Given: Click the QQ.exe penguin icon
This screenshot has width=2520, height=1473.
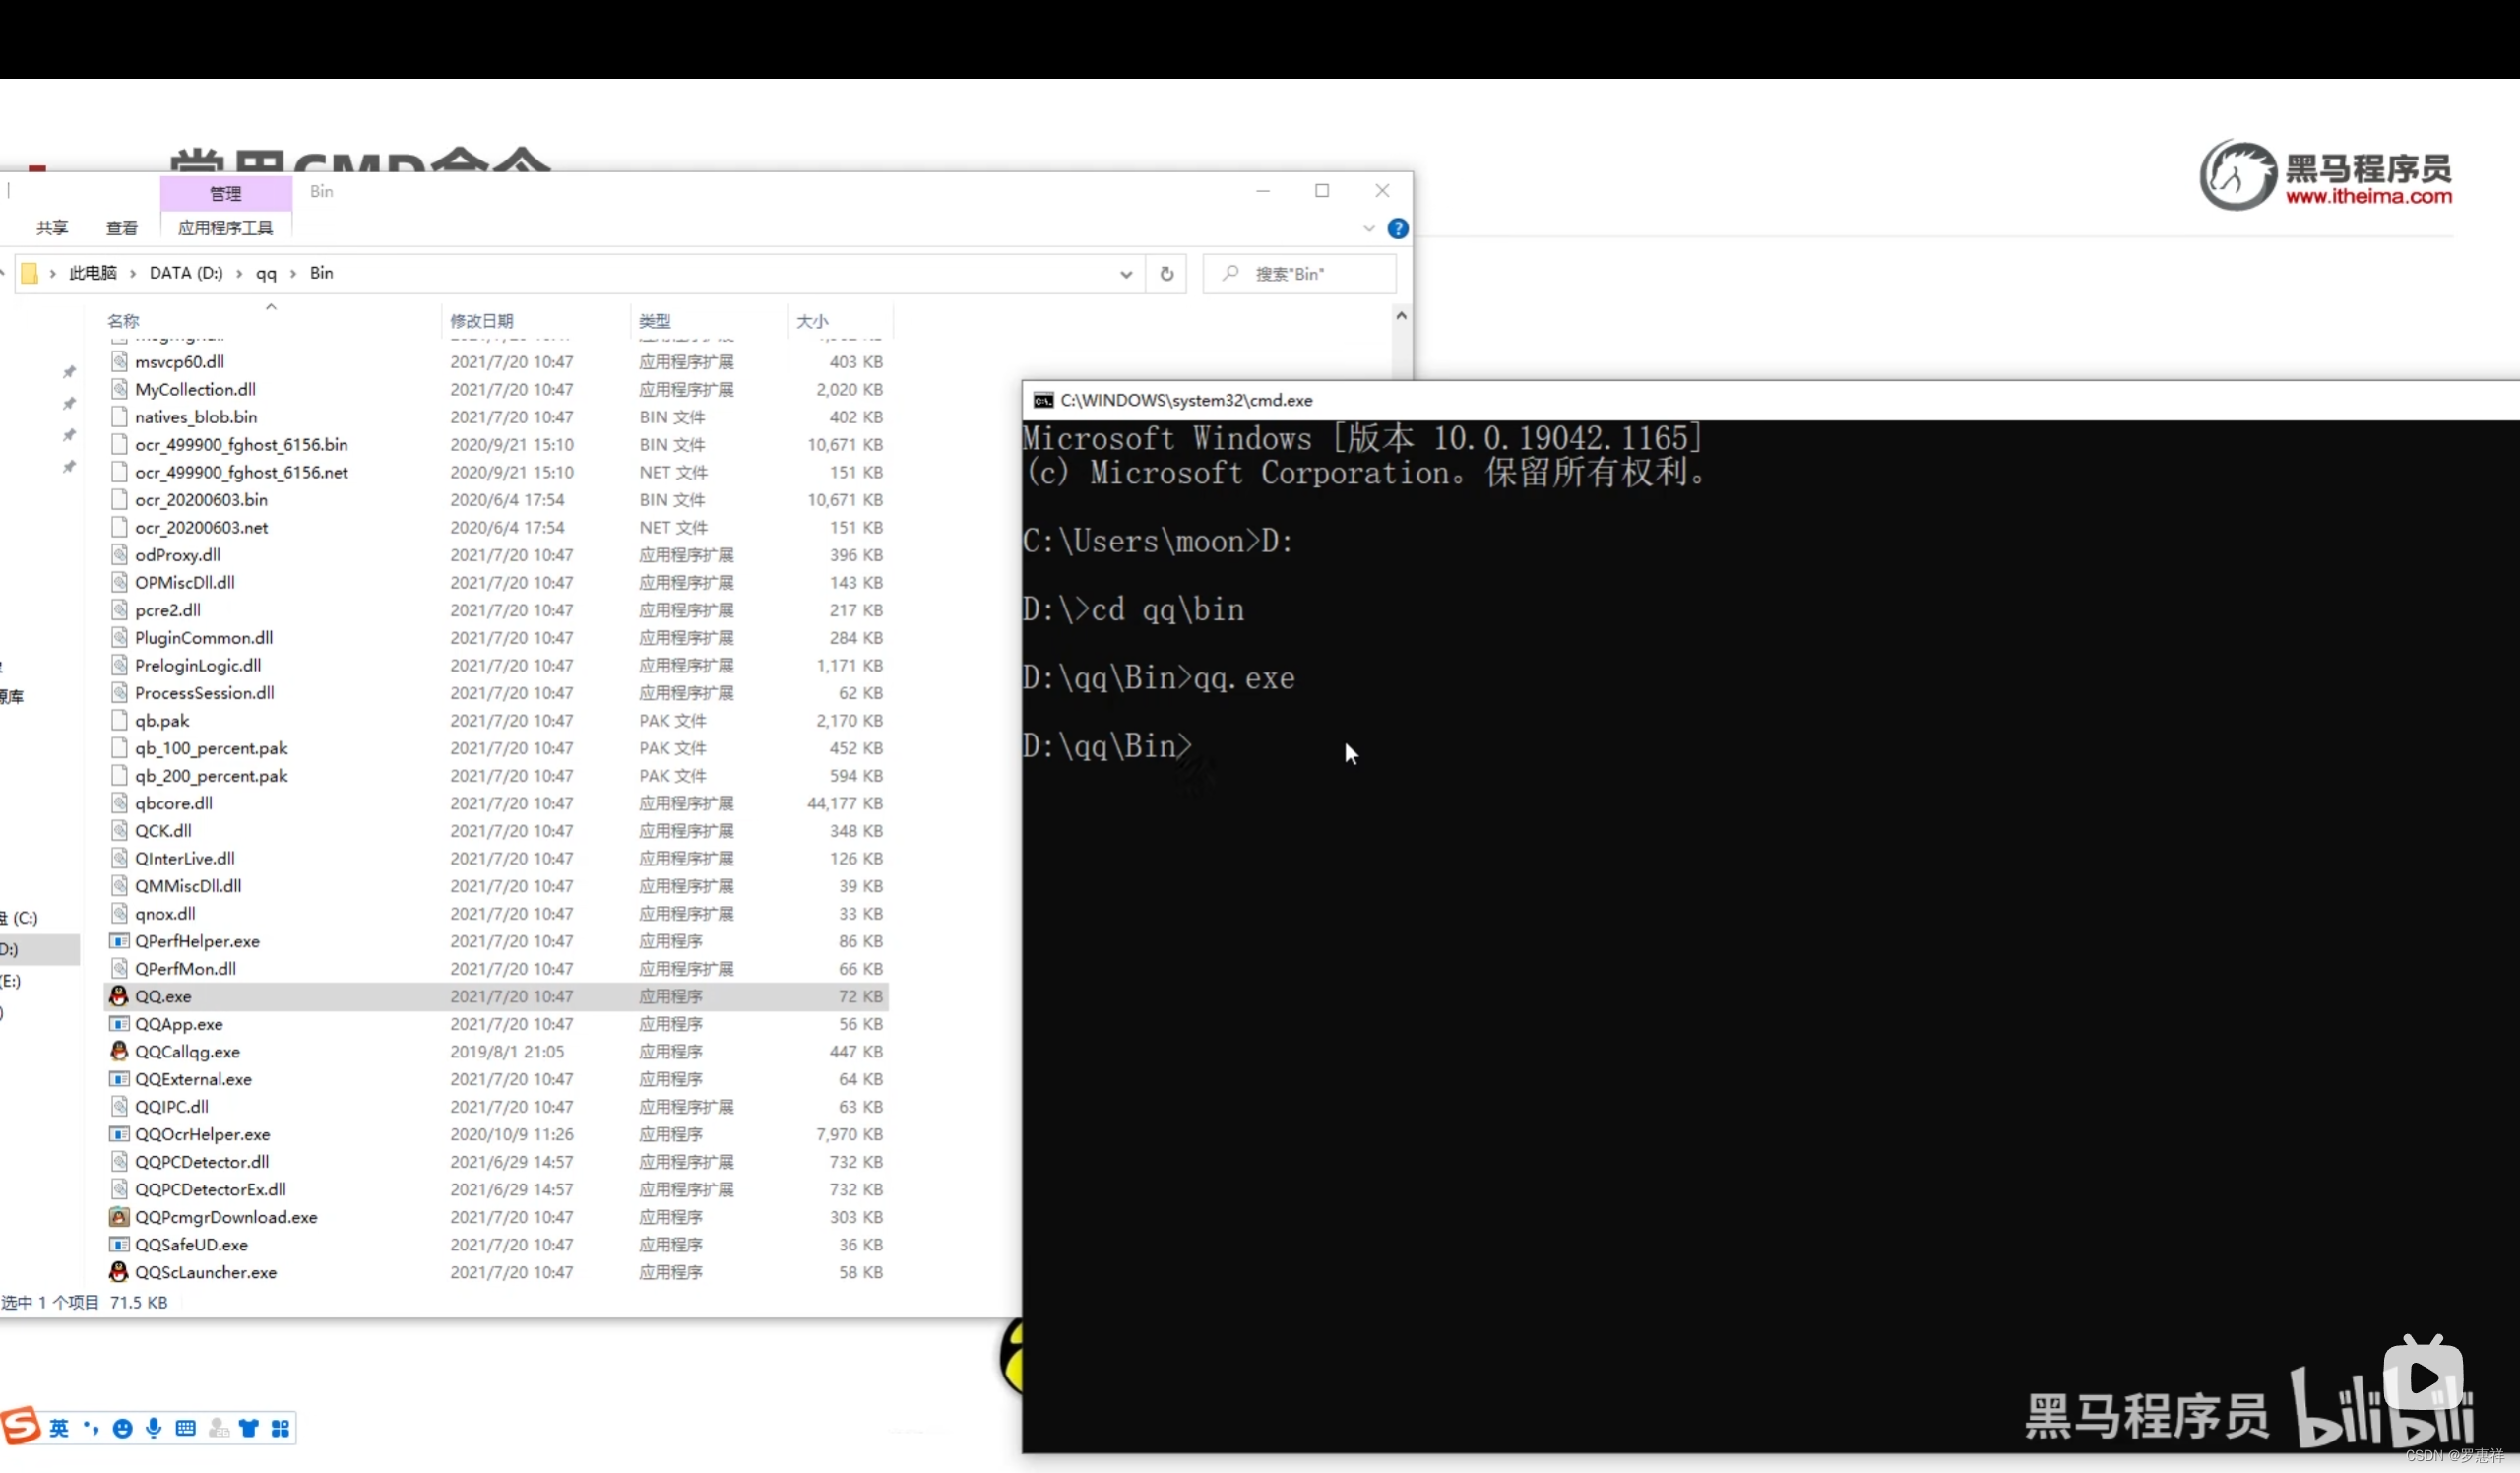Looking at the screenshot, I should click(x=119, y=996).
